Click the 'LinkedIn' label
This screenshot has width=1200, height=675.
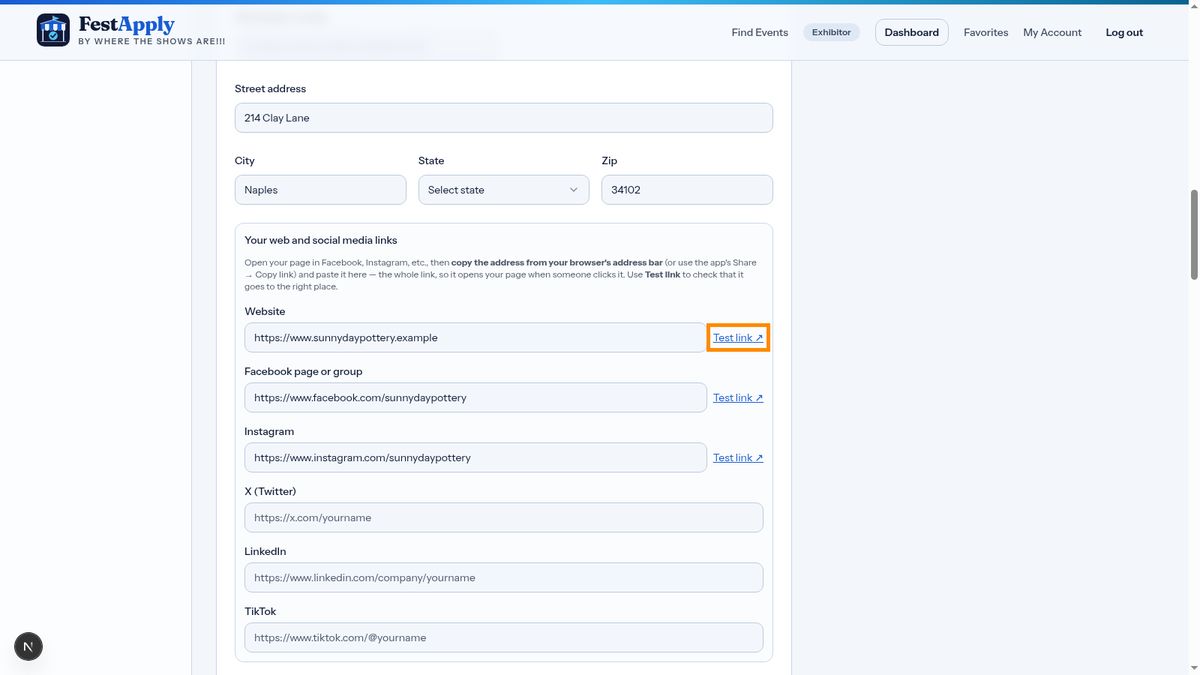[265, 552]
